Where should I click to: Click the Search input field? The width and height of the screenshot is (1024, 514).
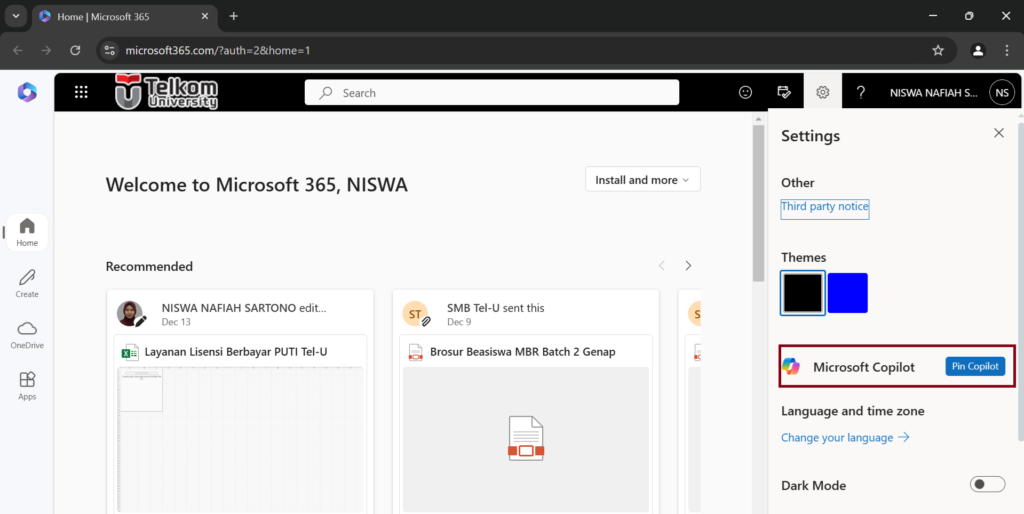point(500,93)
